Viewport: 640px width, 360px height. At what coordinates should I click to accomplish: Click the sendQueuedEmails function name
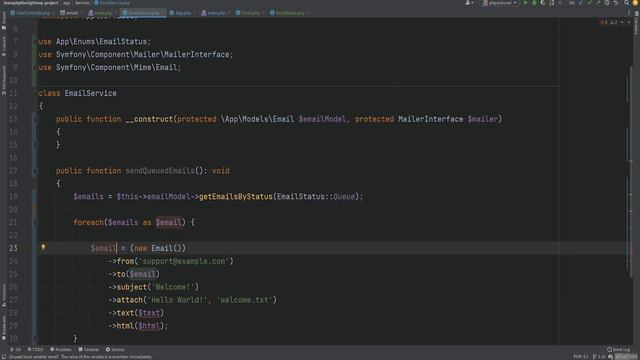160,171
